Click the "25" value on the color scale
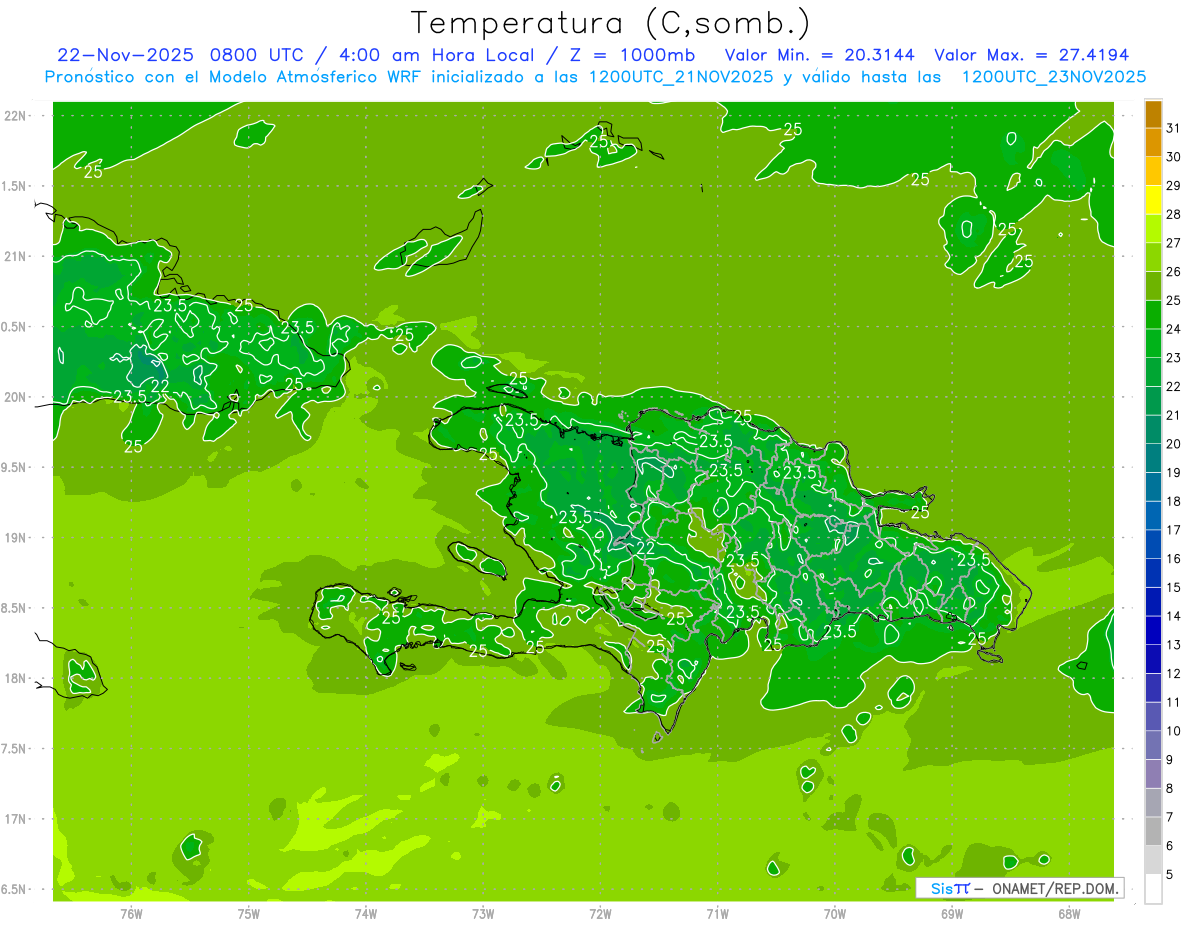 (1174, 300)
